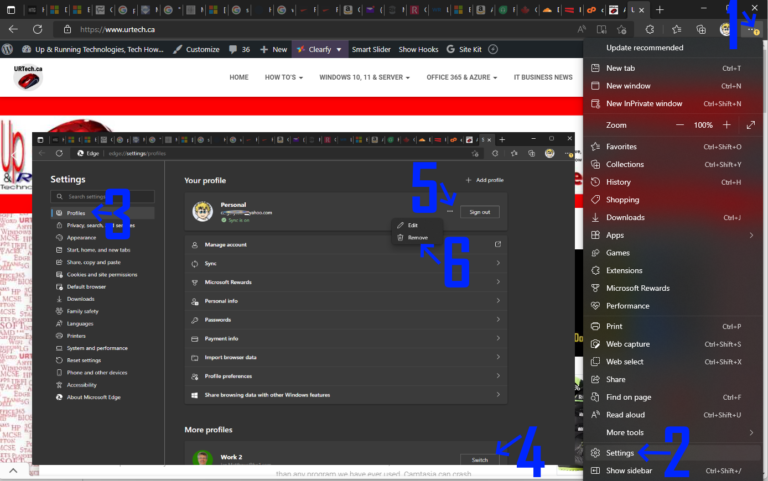Select Profiles in the settings sidebar
This screenshot has width=768, height=481.
(x=77, y=213)
